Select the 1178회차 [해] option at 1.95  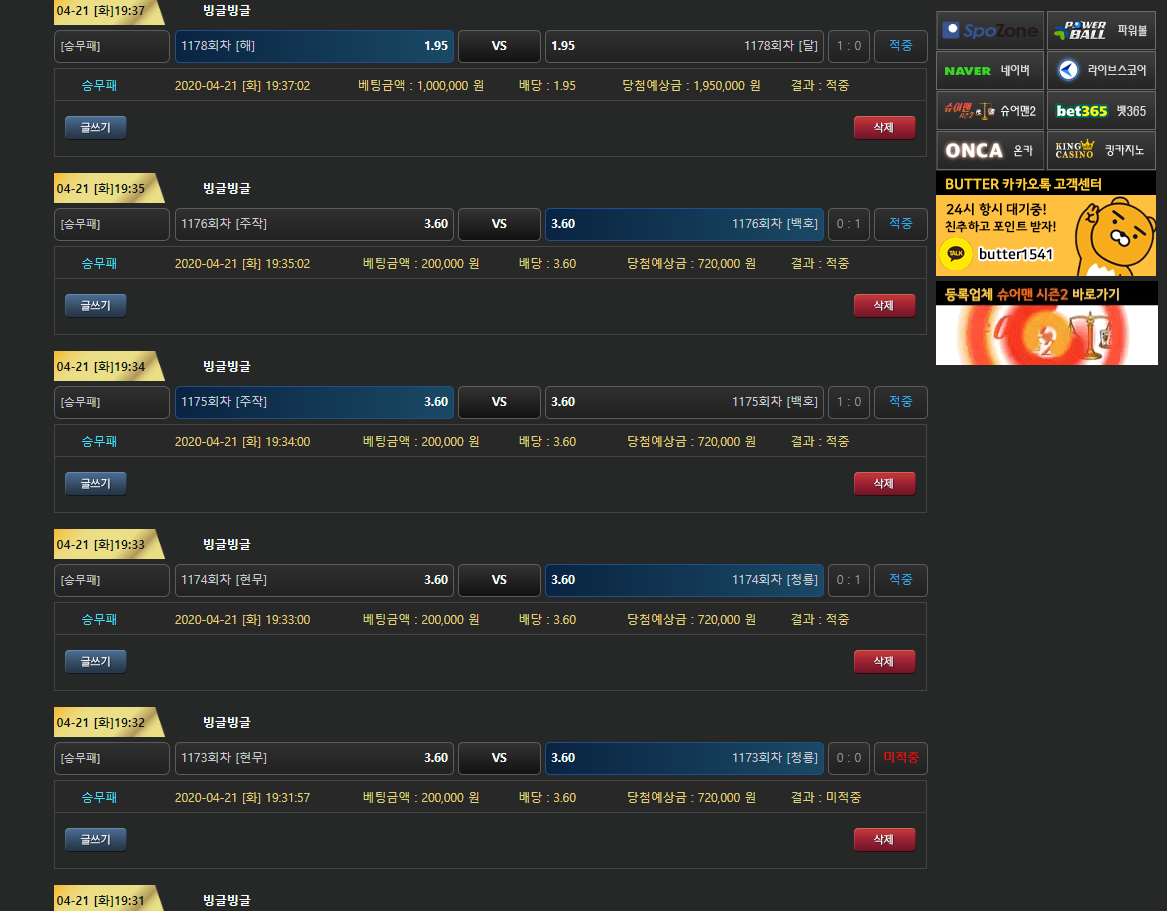314,46
